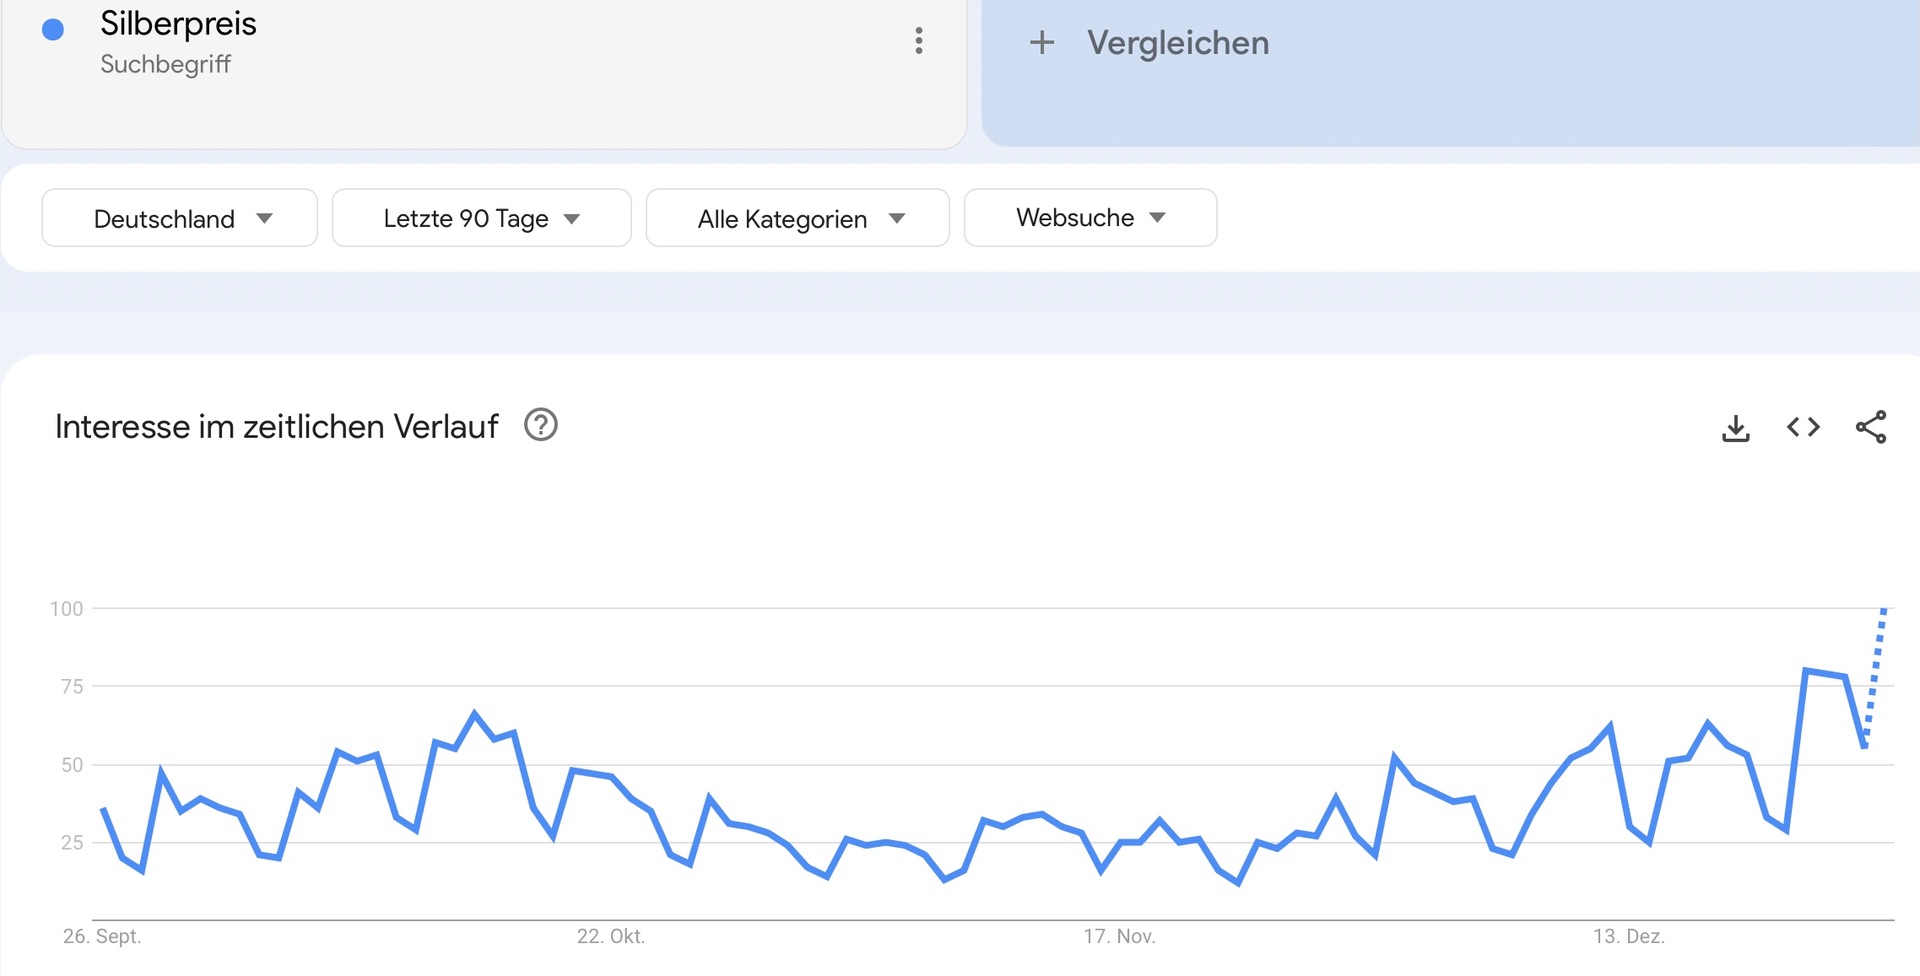
Task: Select the 22. Okt. axis date label
Action: (610, 937)
